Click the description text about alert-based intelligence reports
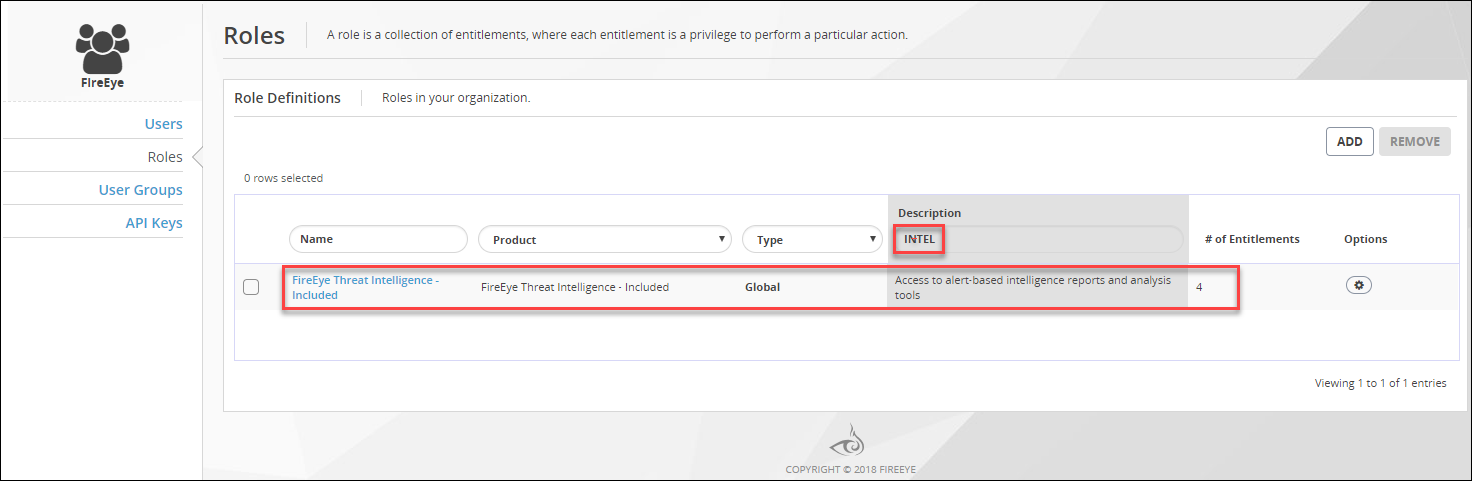This screenshot has width=1472, height=481. (x=1033, y=287)
